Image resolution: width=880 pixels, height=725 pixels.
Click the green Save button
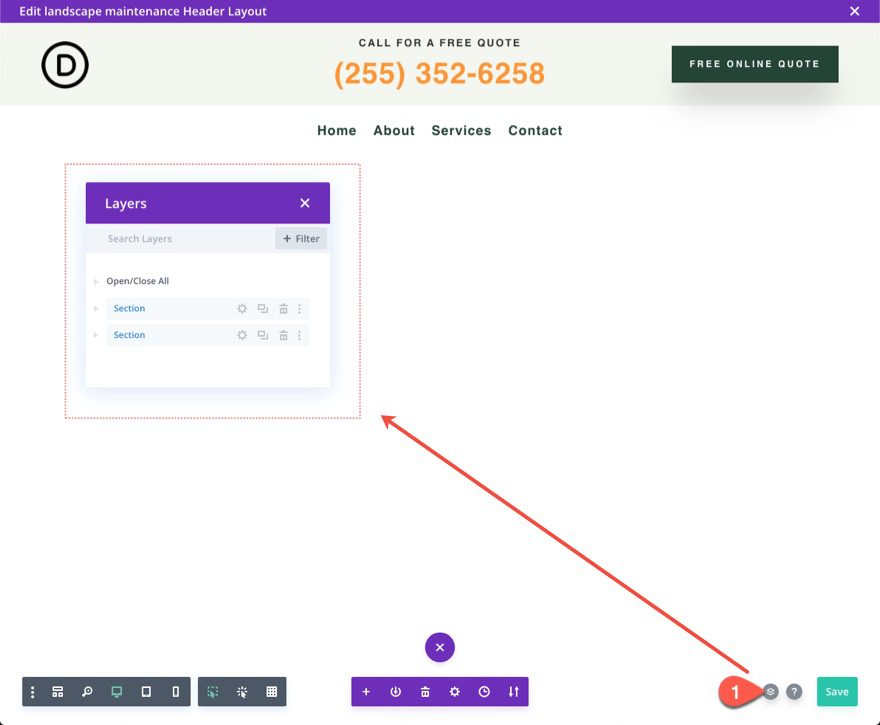pyautogui.click(x=837, y=691)
